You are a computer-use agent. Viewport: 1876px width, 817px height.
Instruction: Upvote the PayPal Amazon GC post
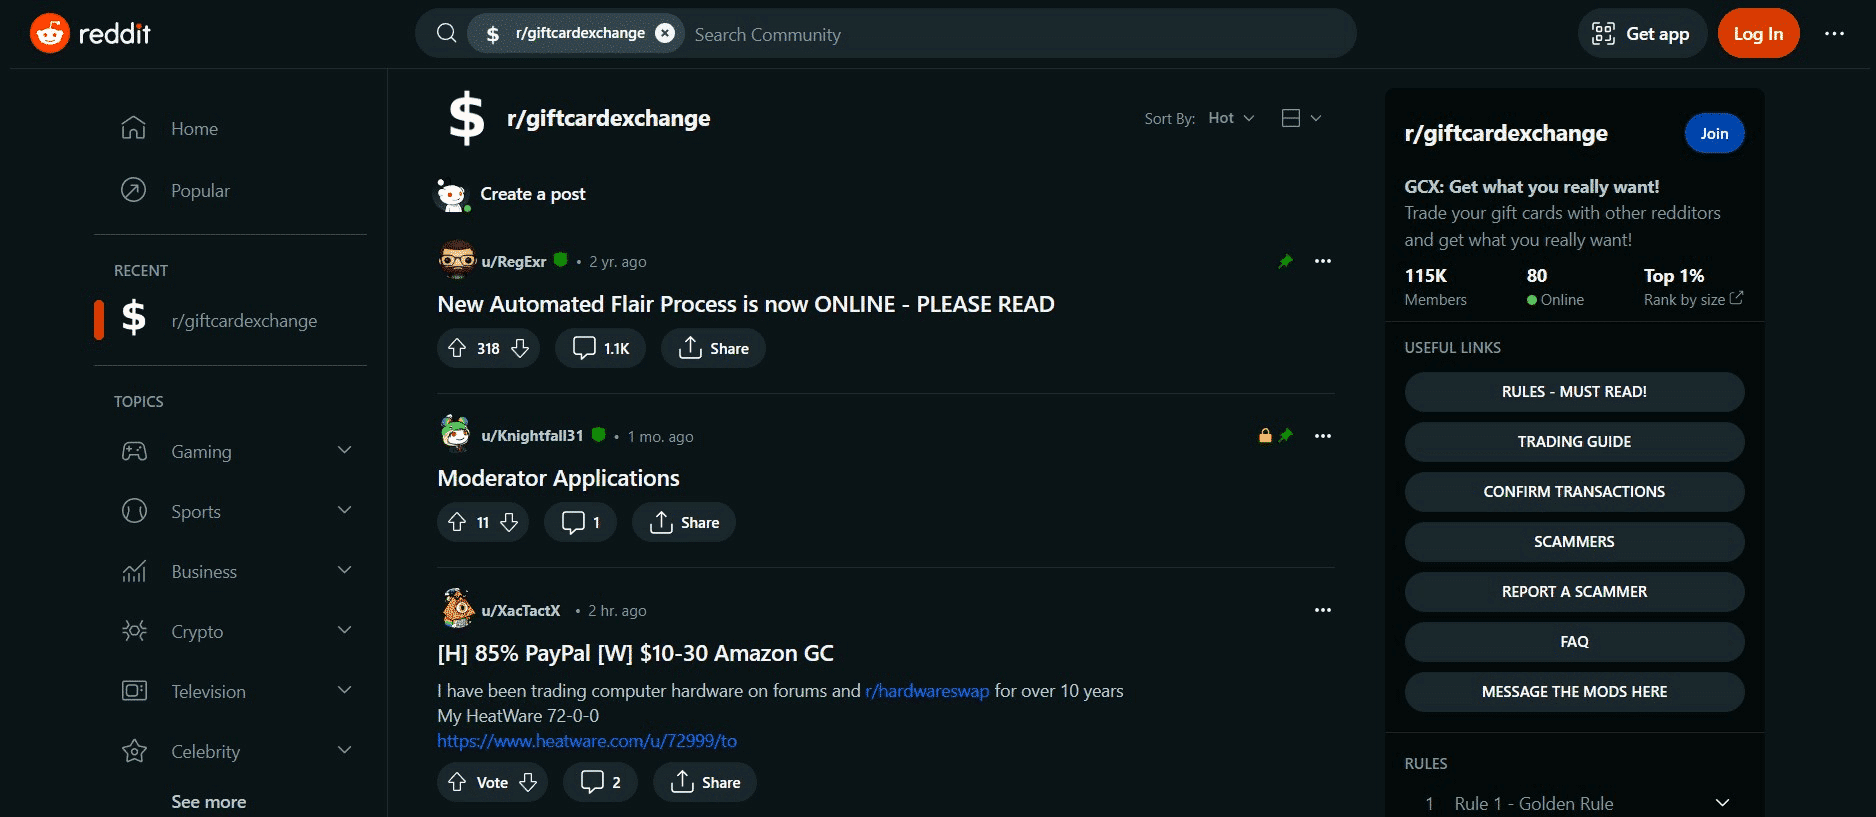[457, 782]
